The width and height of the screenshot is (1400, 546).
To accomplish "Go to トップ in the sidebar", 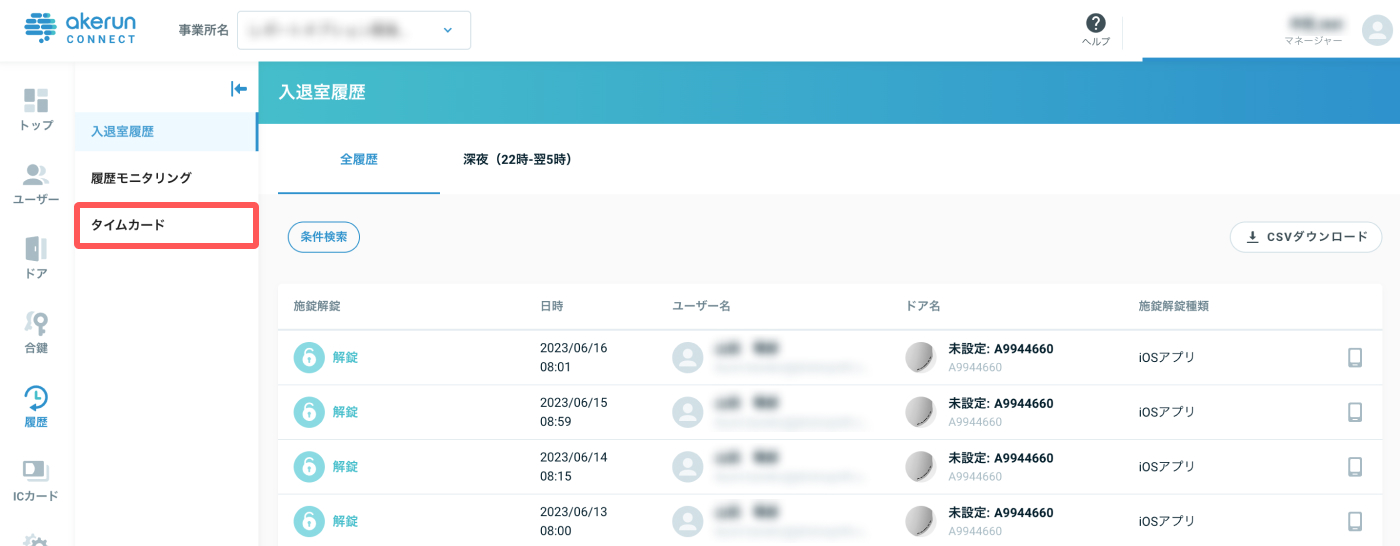I will tap(36, 110).
